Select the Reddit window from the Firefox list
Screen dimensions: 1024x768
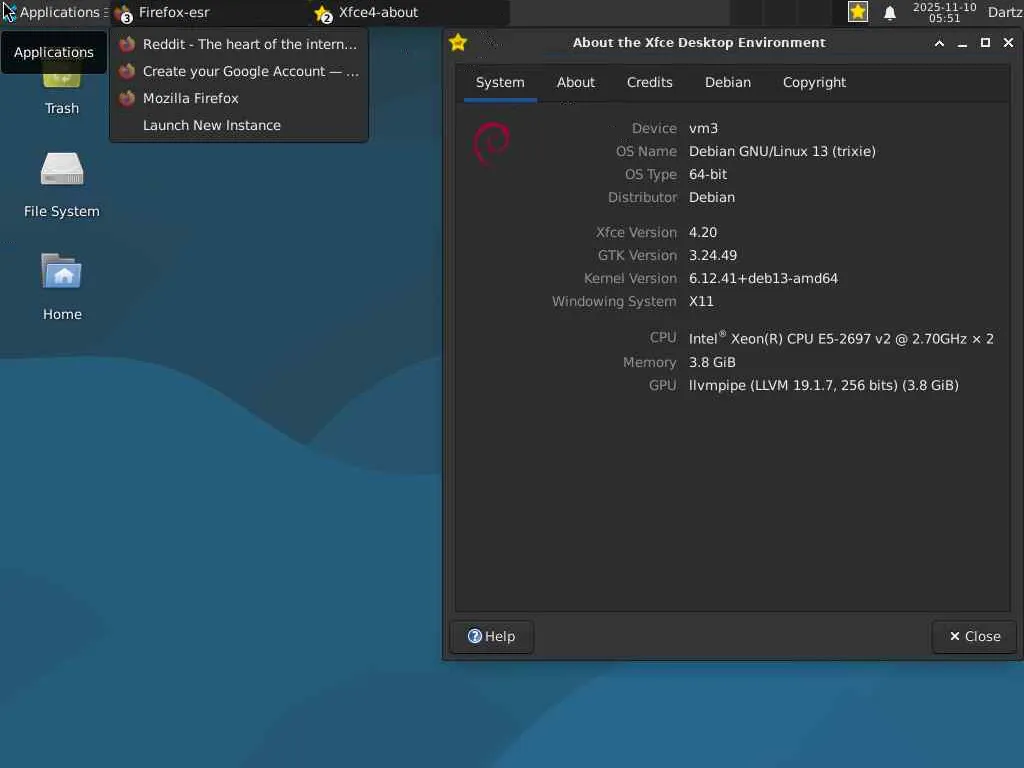coord(239,44)
